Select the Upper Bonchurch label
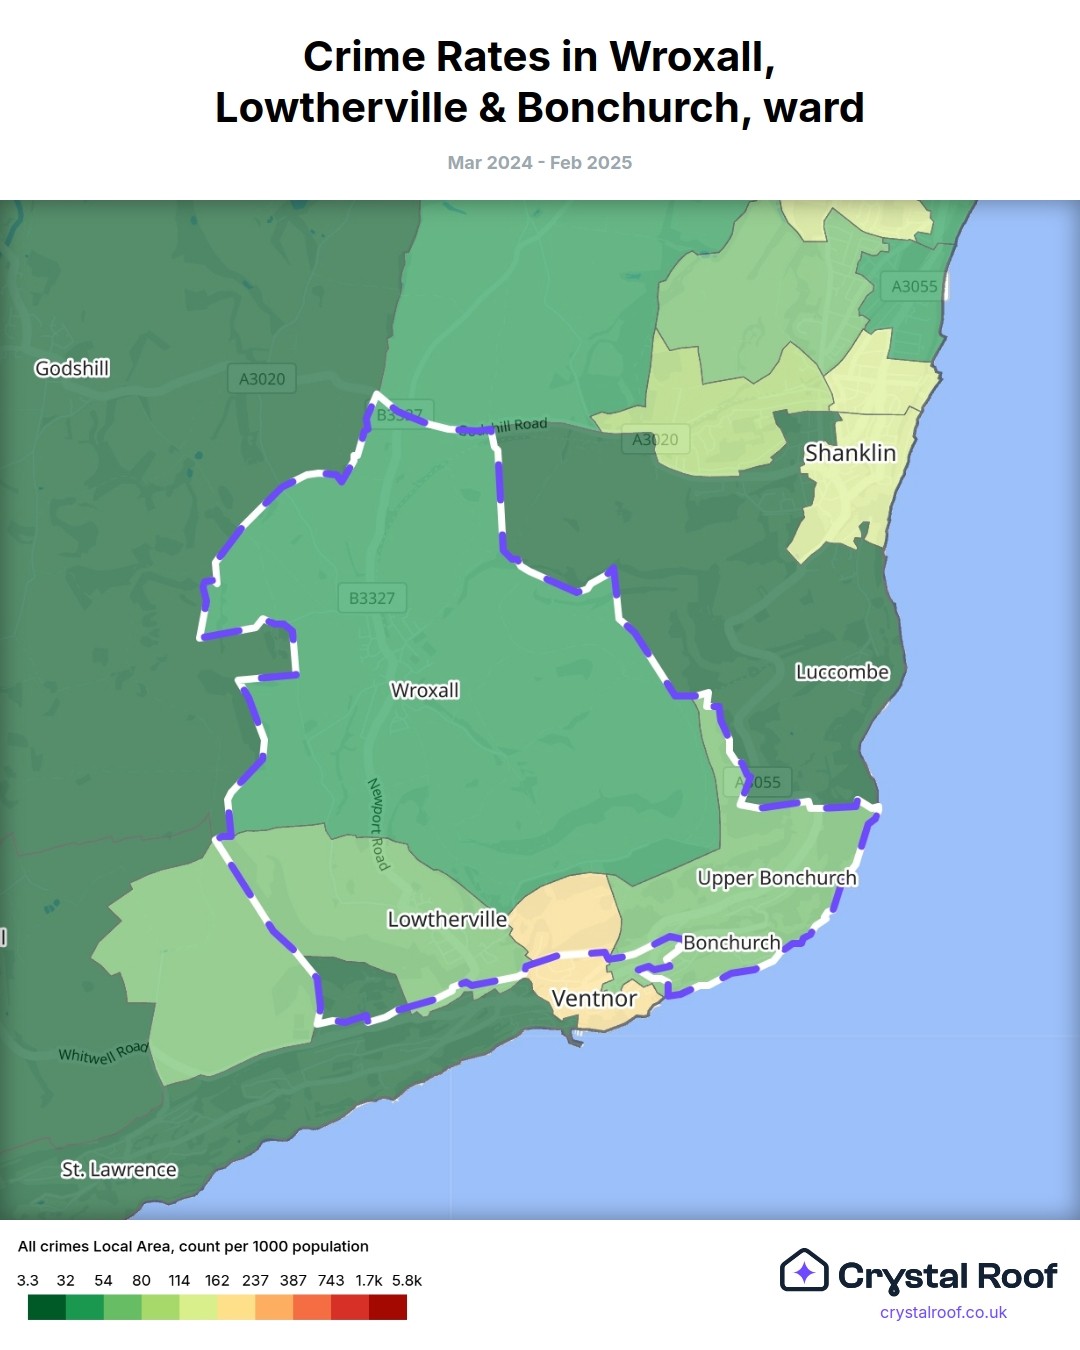 point(777,878)
